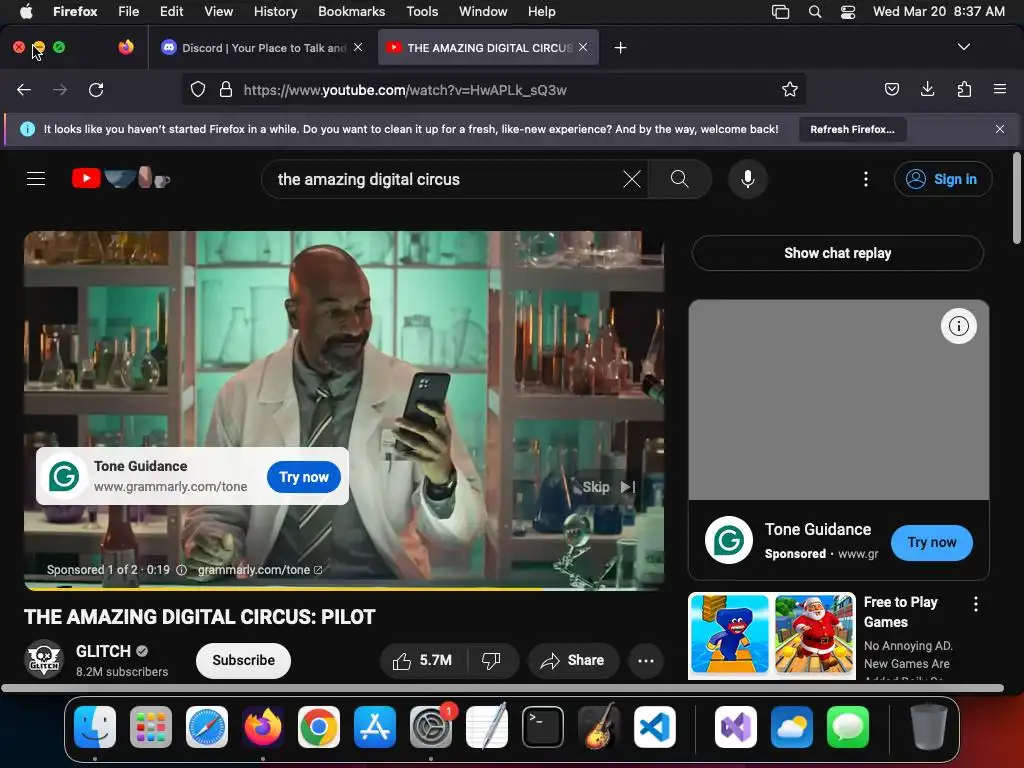Open Safari from the Dock
This screenshot has height=768, width=1024.
tap(207, 727)
